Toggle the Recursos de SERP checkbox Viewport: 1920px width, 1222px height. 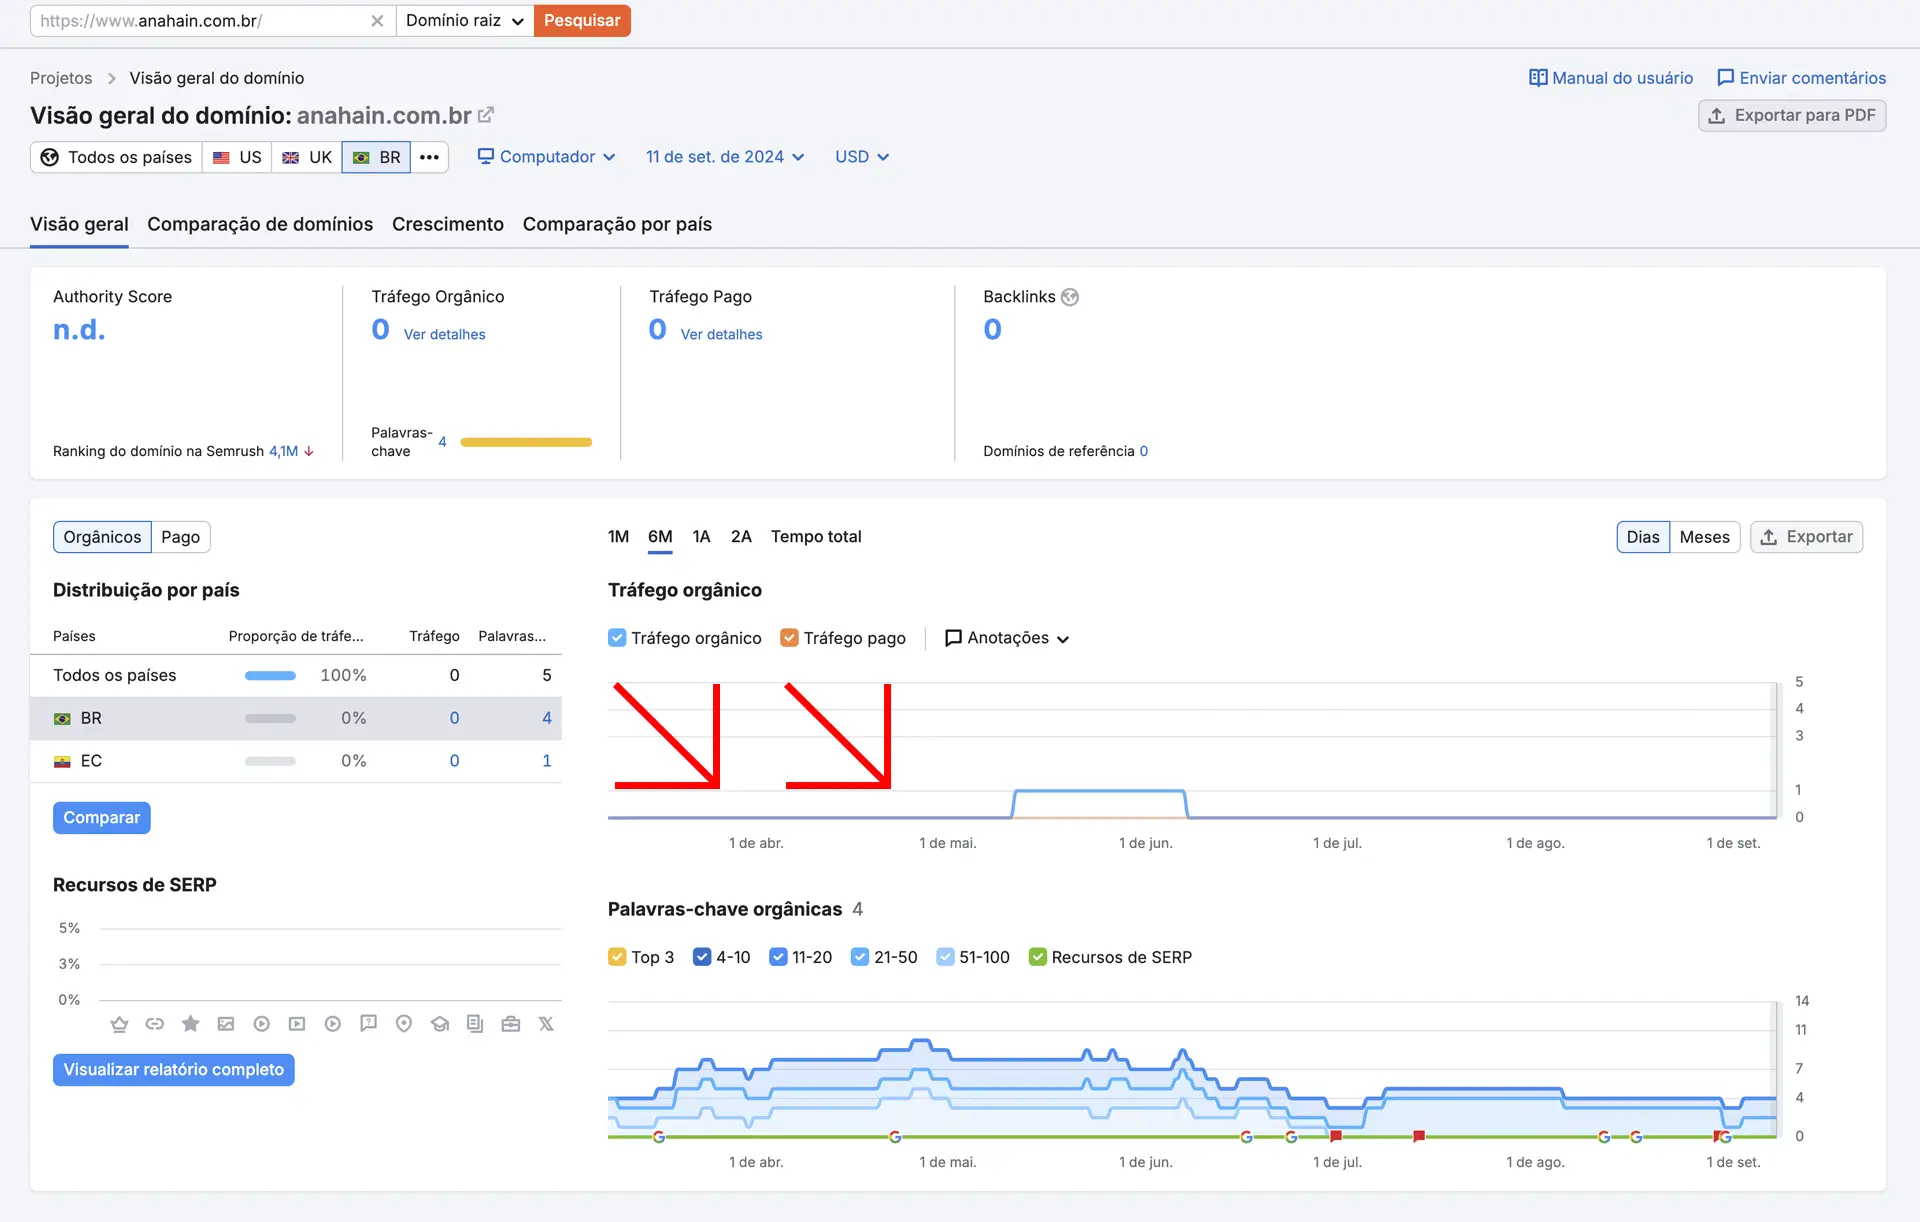pos(1038,957)
